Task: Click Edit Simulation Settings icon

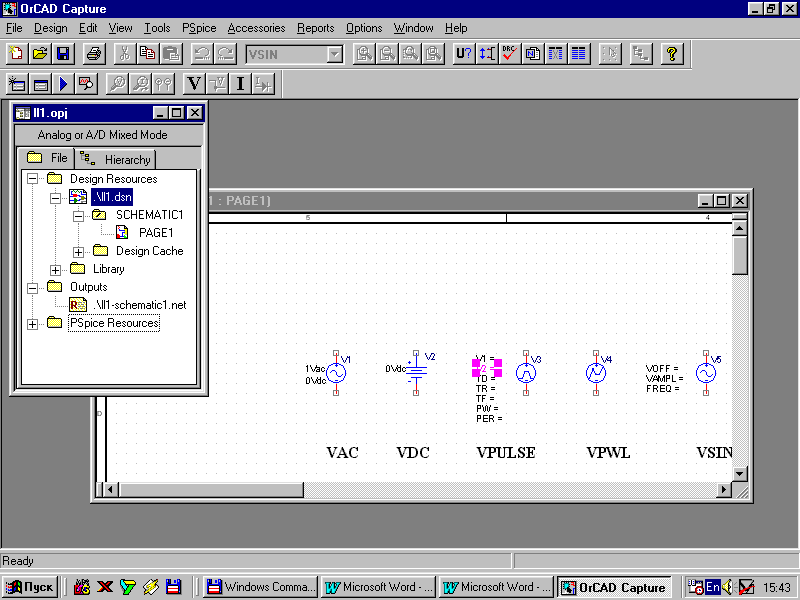Action: [x=40, y=84]
